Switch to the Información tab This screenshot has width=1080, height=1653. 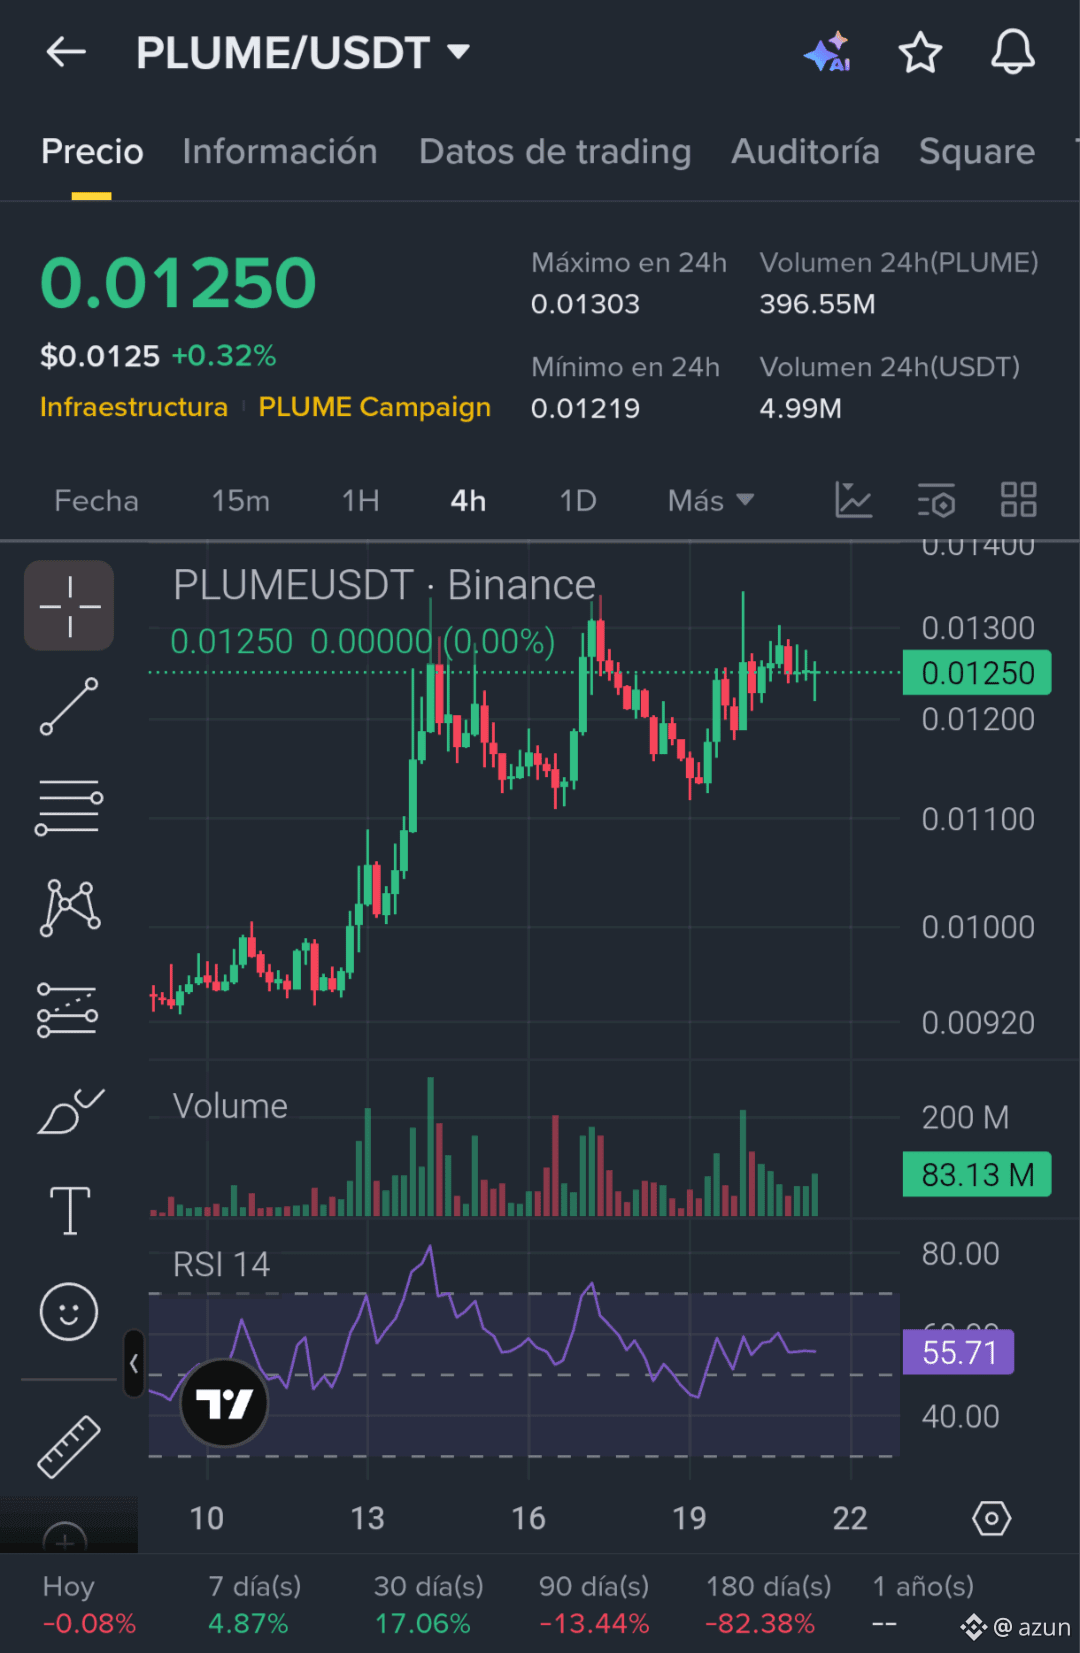(x=280, y=151)
